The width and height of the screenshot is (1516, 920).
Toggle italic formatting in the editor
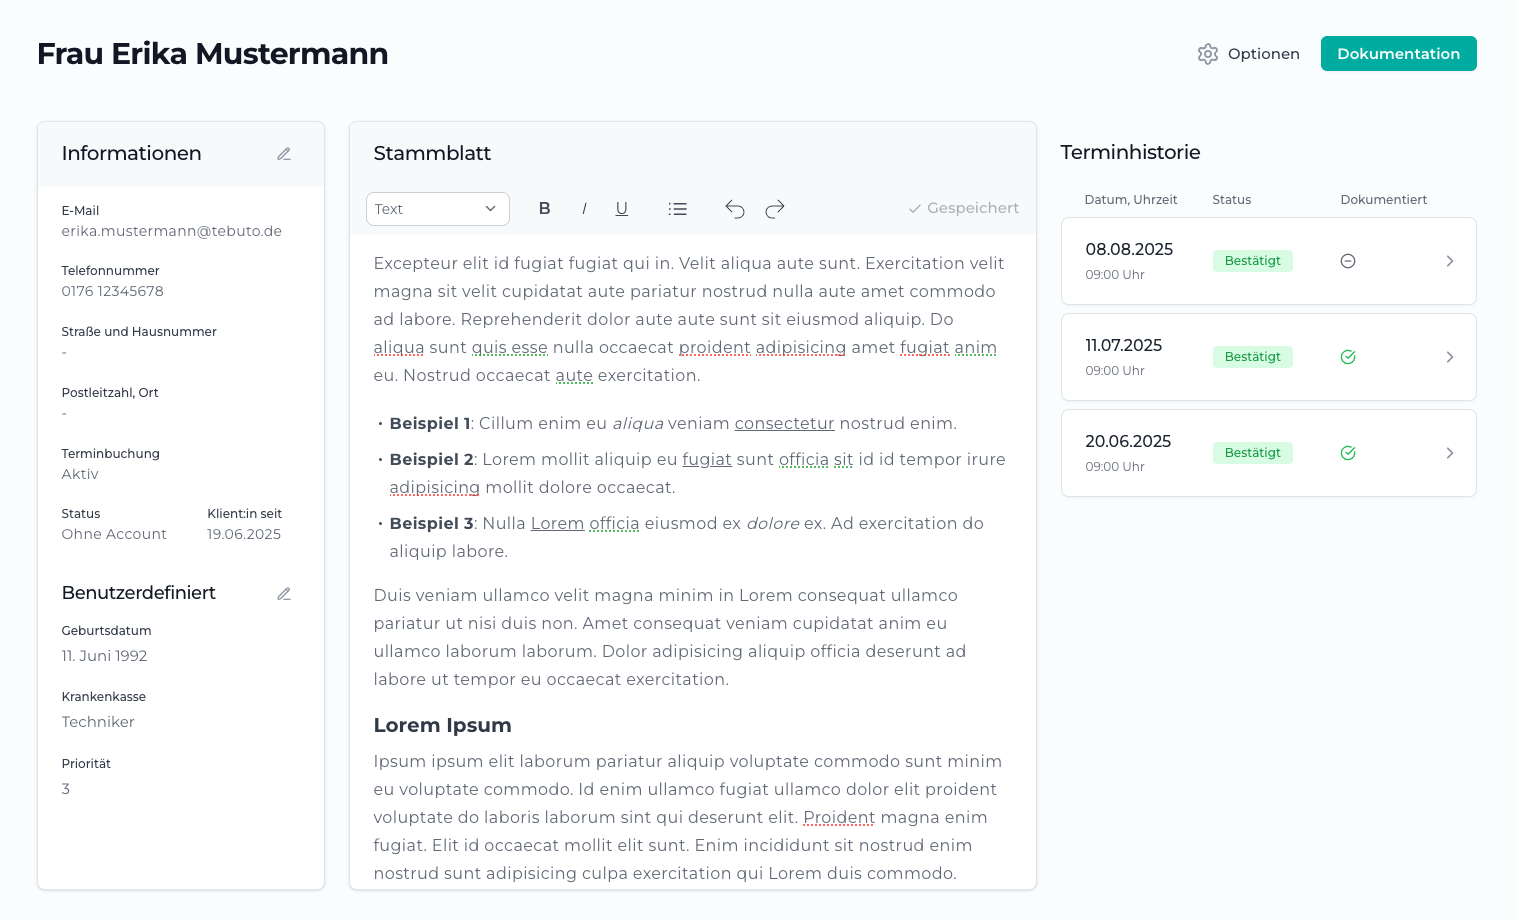coord(584,209)
